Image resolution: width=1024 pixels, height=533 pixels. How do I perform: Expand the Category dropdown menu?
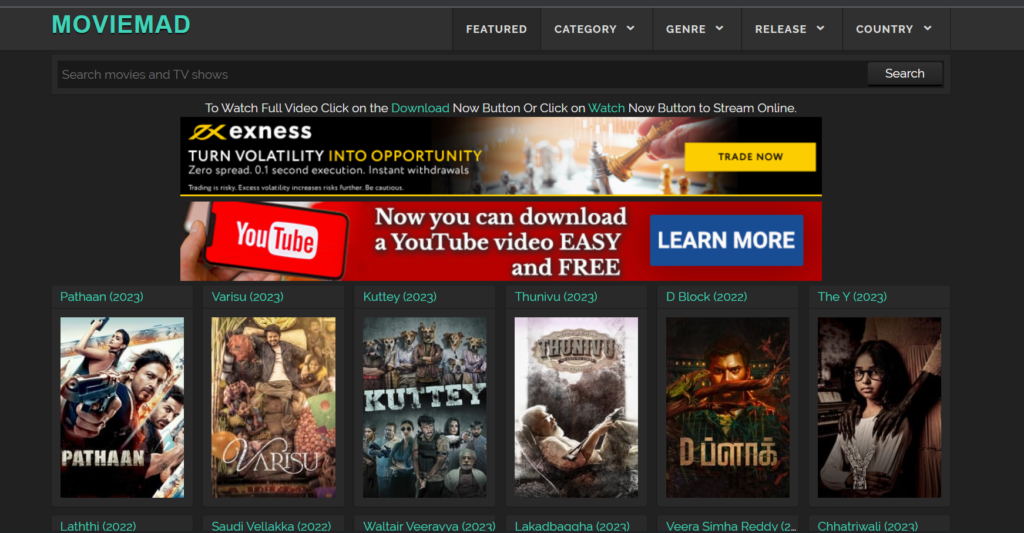[x=595, y=29]
